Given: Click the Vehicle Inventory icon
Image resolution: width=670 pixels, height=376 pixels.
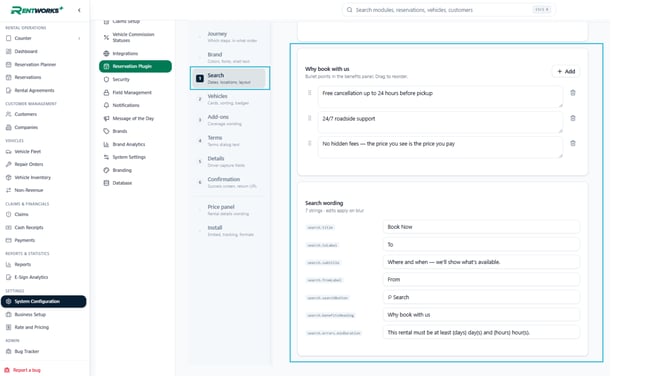Looking at the screenshot, I should (x=9, y=177).
